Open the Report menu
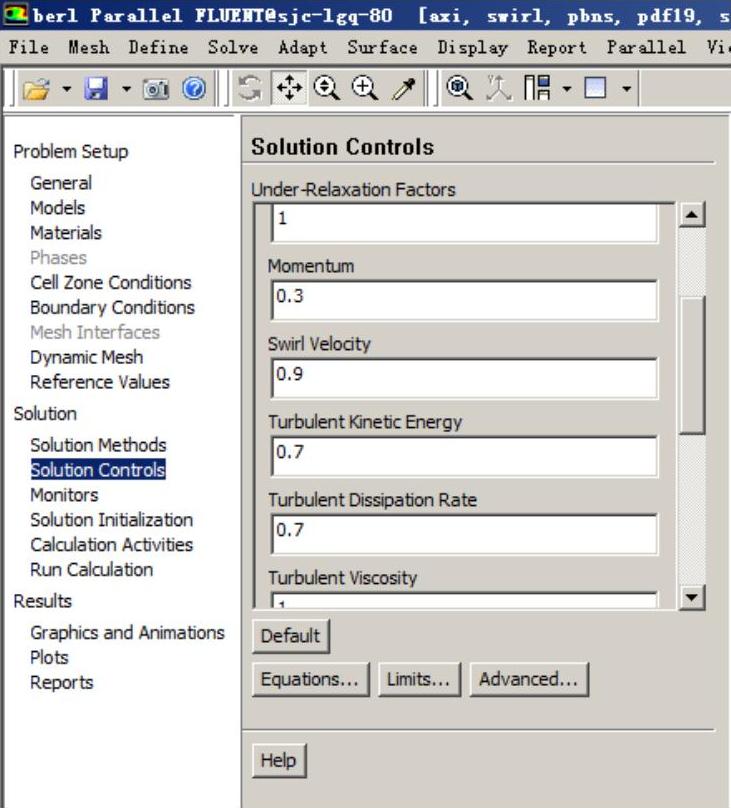The height and width of the screenshot is (808, 731). 557,47
